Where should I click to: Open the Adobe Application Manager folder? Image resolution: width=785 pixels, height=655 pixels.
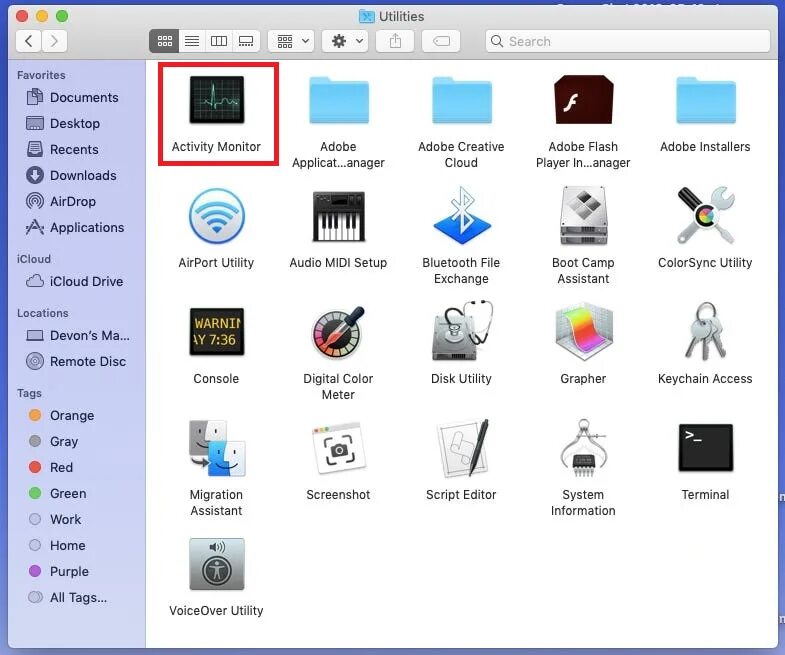click(x=339, y=100)
